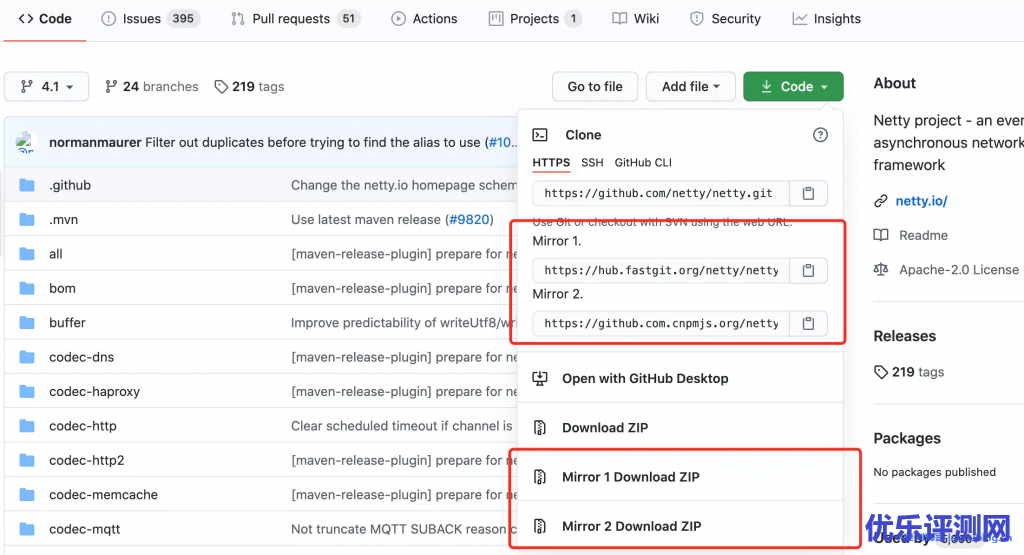This screenshot has width=1024, height=555.
Task: Switch to the SSH clone tab
Action: coord(592,162)
